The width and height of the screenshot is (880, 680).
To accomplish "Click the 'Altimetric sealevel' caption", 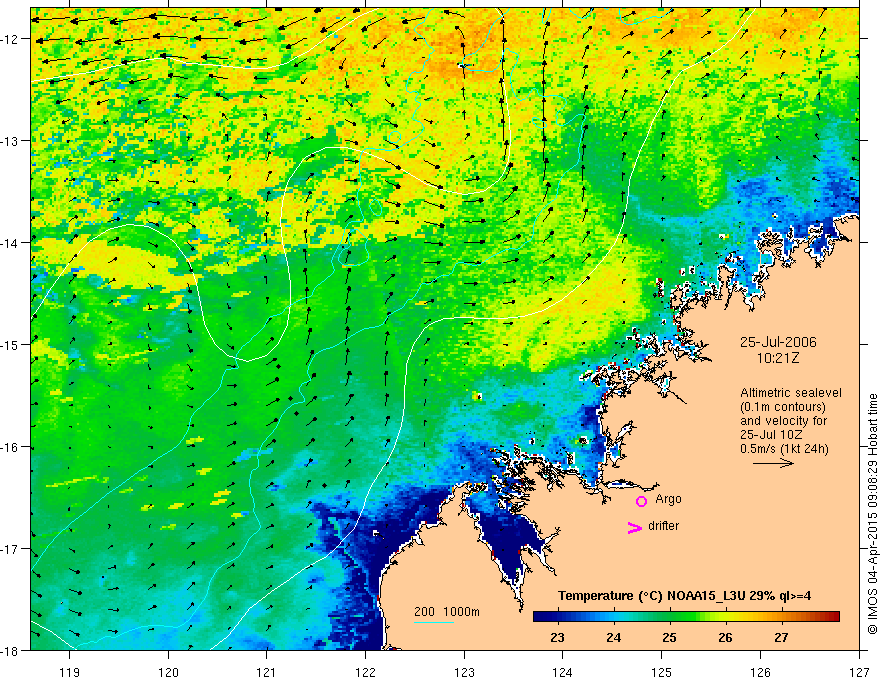I will 791,393.
